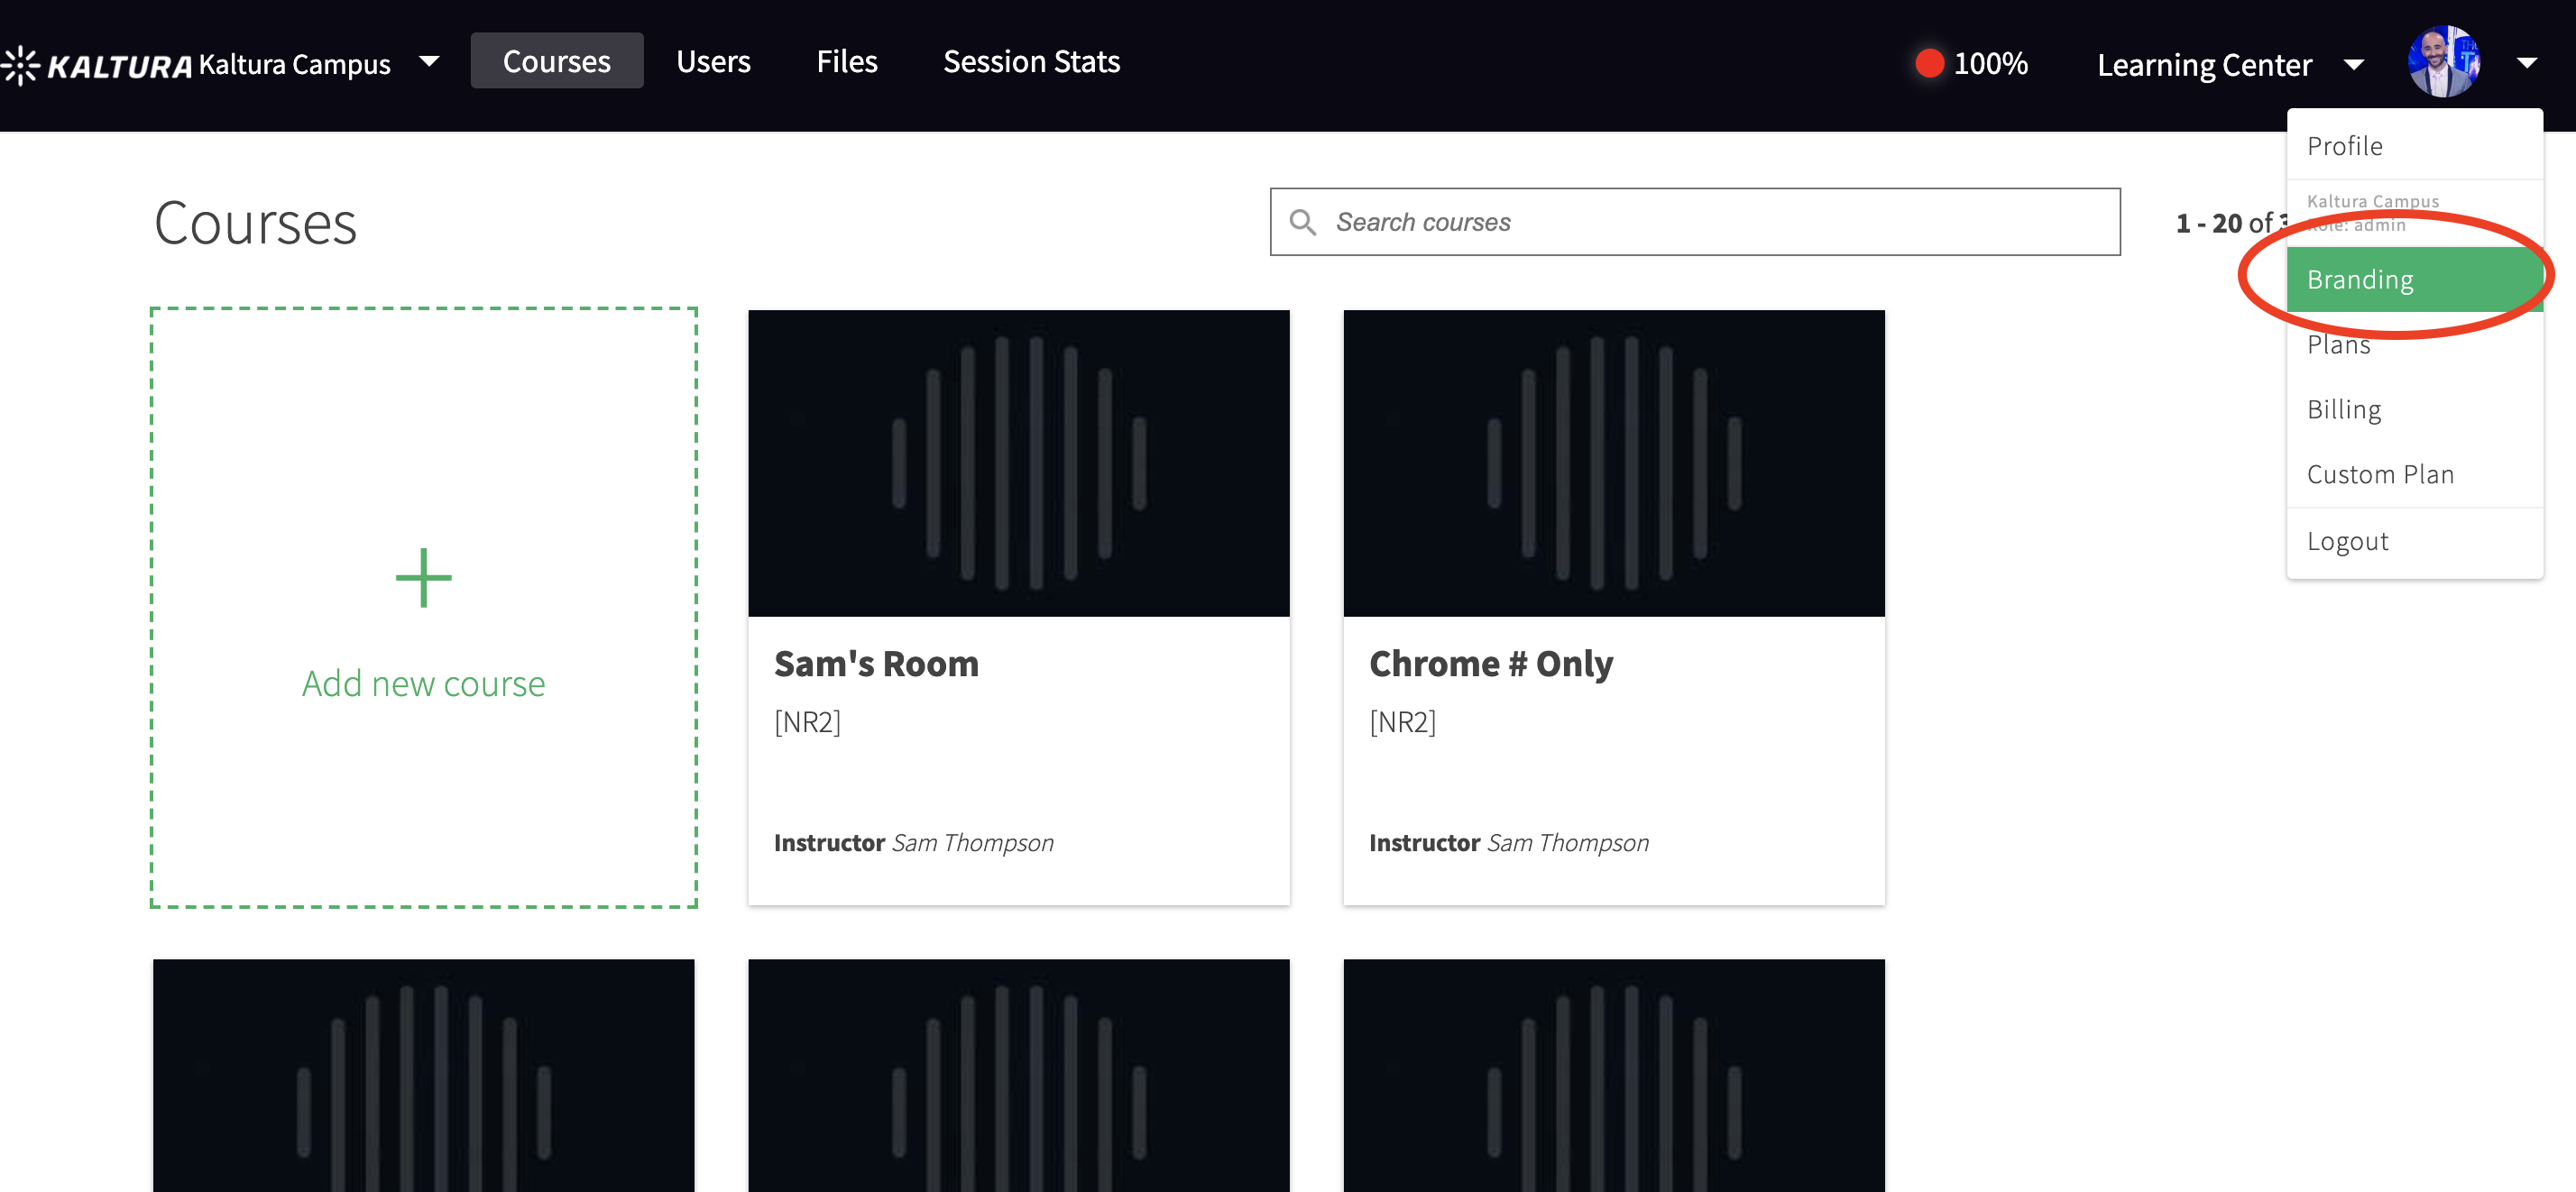Open the Files tab
The image size is (2576, 1192).
coord(846,62)
